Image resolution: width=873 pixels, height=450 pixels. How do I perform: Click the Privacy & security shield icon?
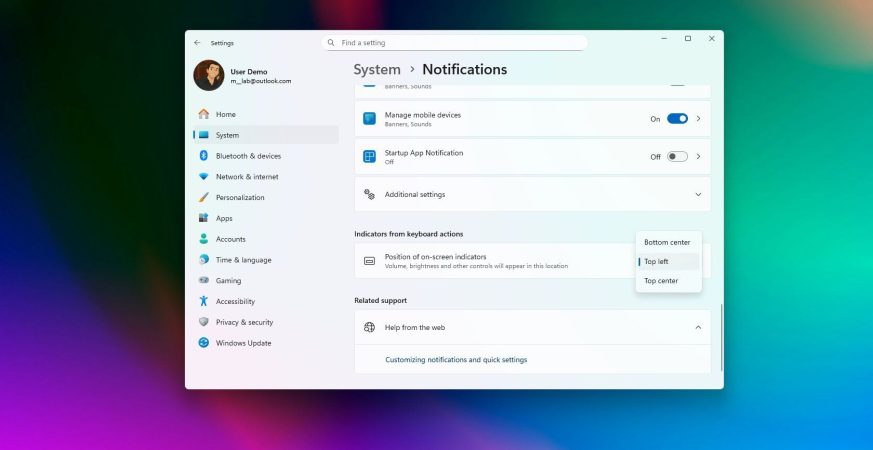tap(203, 322)
